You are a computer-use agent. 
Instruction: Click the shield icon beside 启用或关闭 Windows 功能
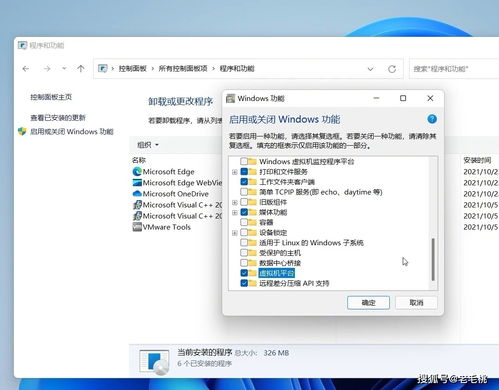(x=22, y=131)
